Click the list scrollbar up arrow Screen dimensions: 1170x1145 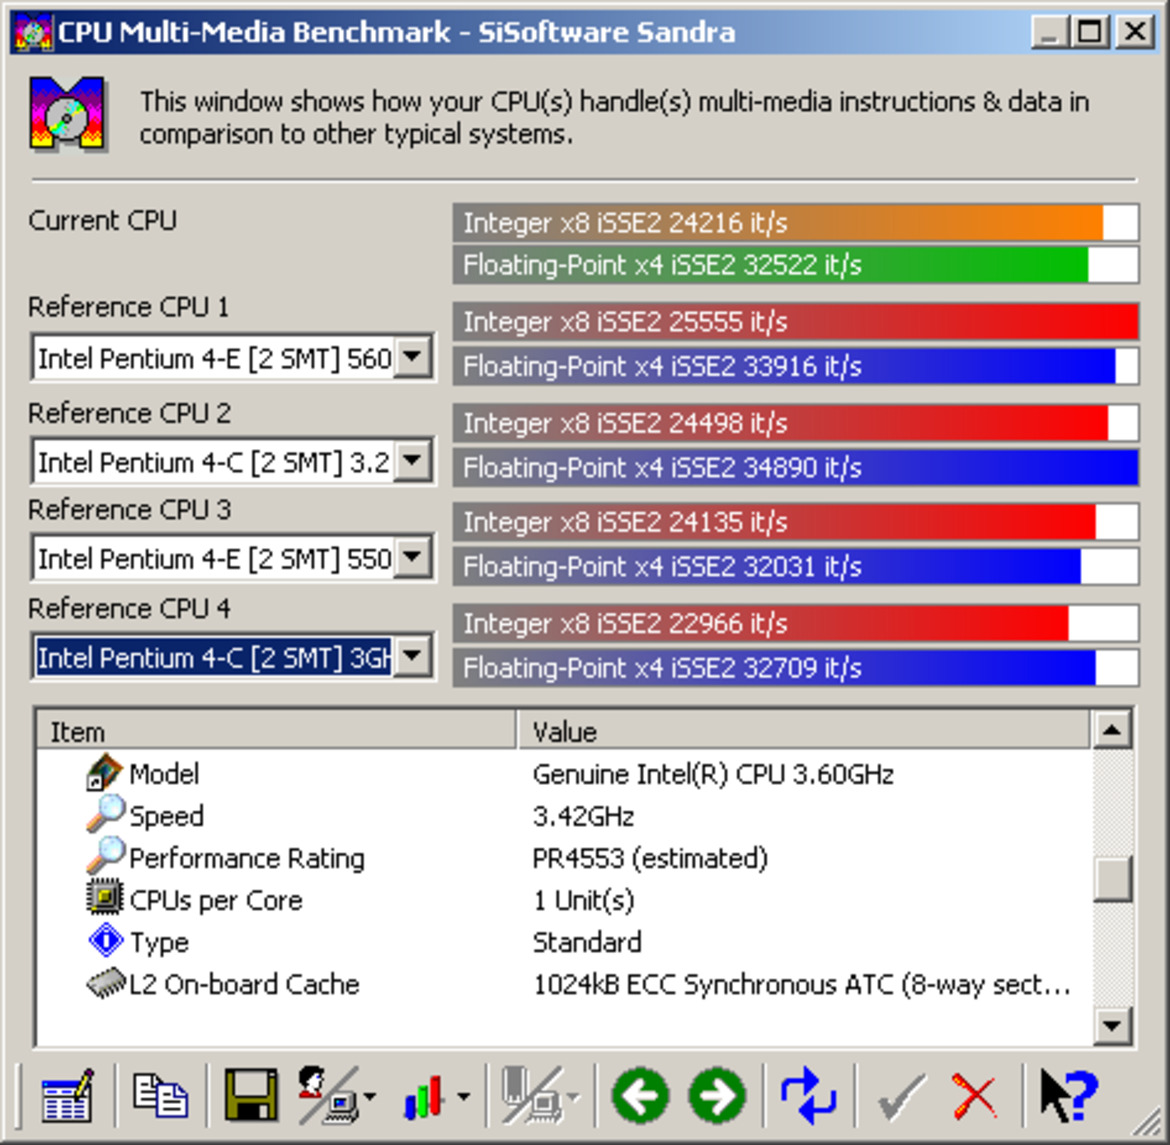1112,729
